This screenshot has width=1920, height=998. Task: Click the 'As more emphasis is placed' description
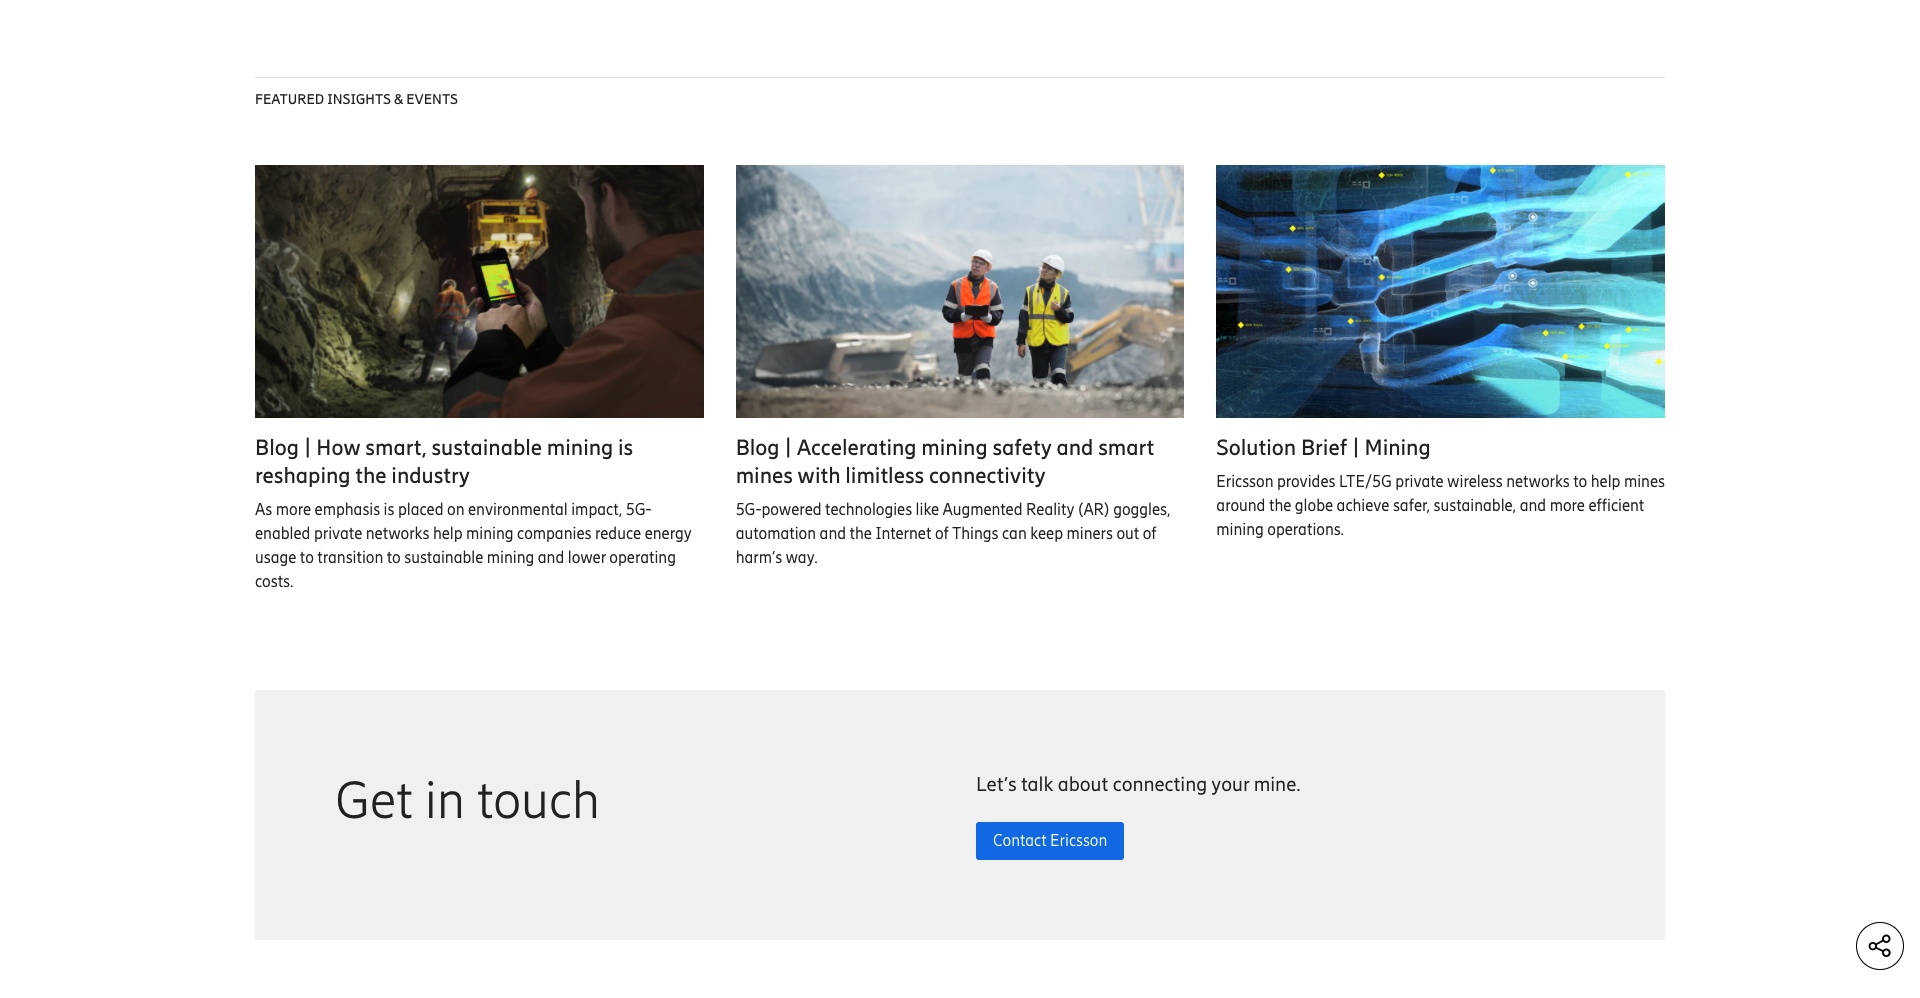click(x=474, y=546)
